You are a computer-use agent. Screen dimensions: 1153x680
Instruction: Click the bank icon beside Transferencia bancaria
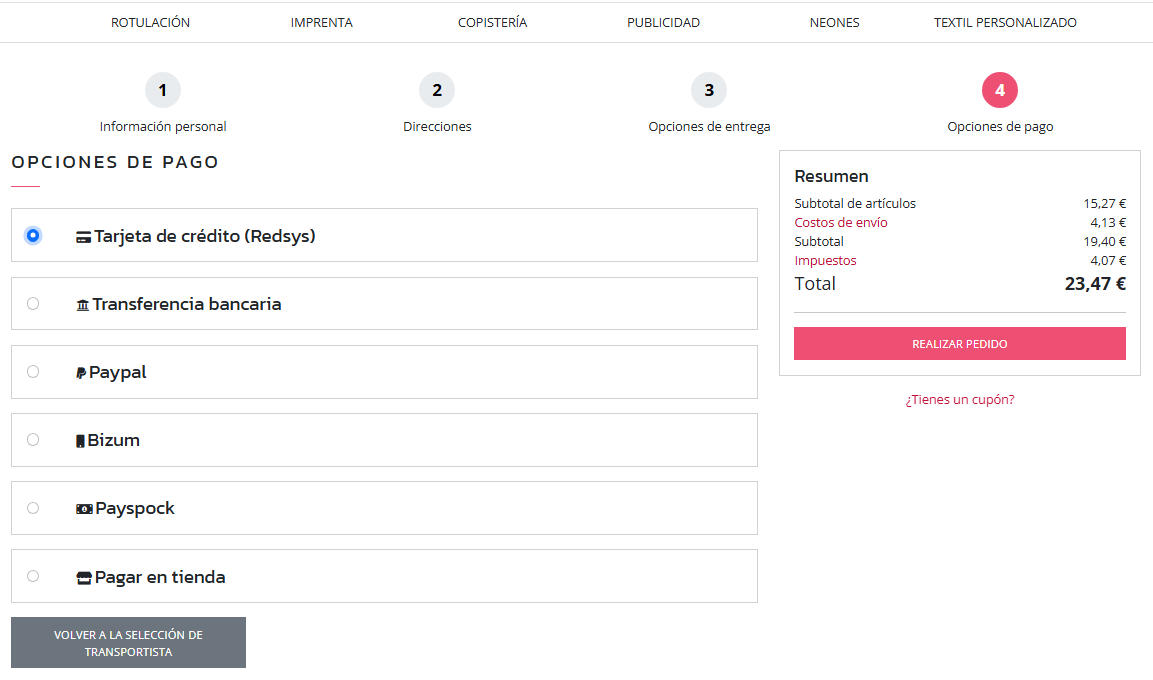coord(83,305)
